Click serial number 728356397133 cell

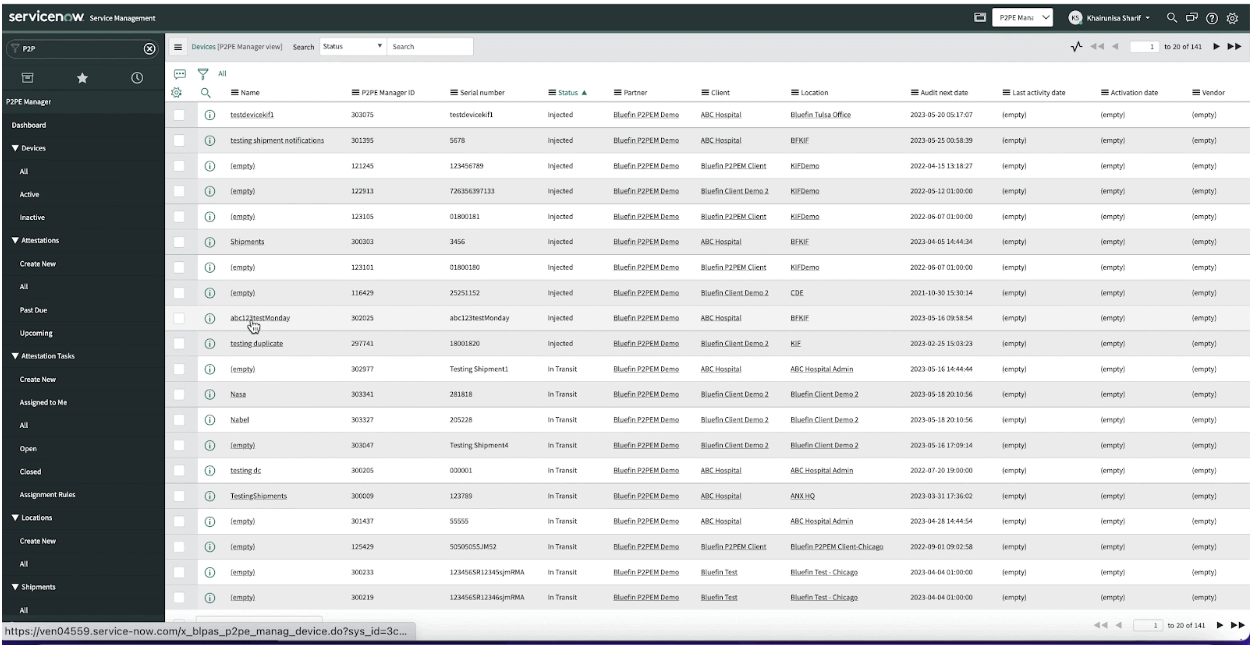[x=472, y=191]
